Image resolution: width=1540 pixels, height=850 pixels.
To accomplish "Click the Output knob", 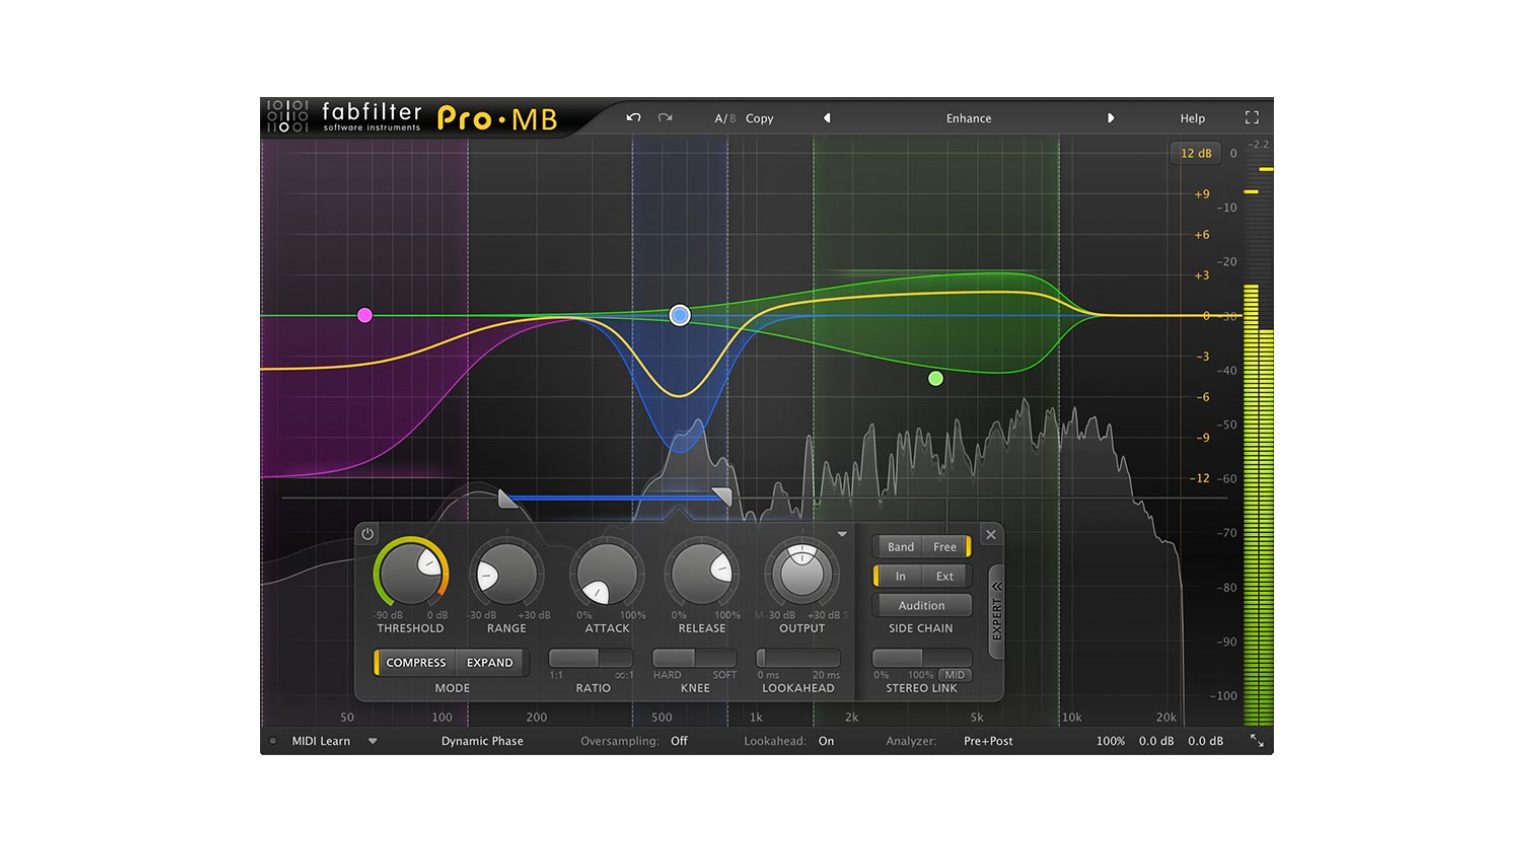I will (801, 573).
